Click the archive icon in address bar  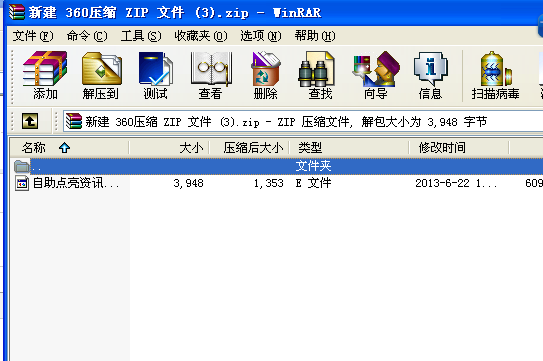[x=74, y=121]
